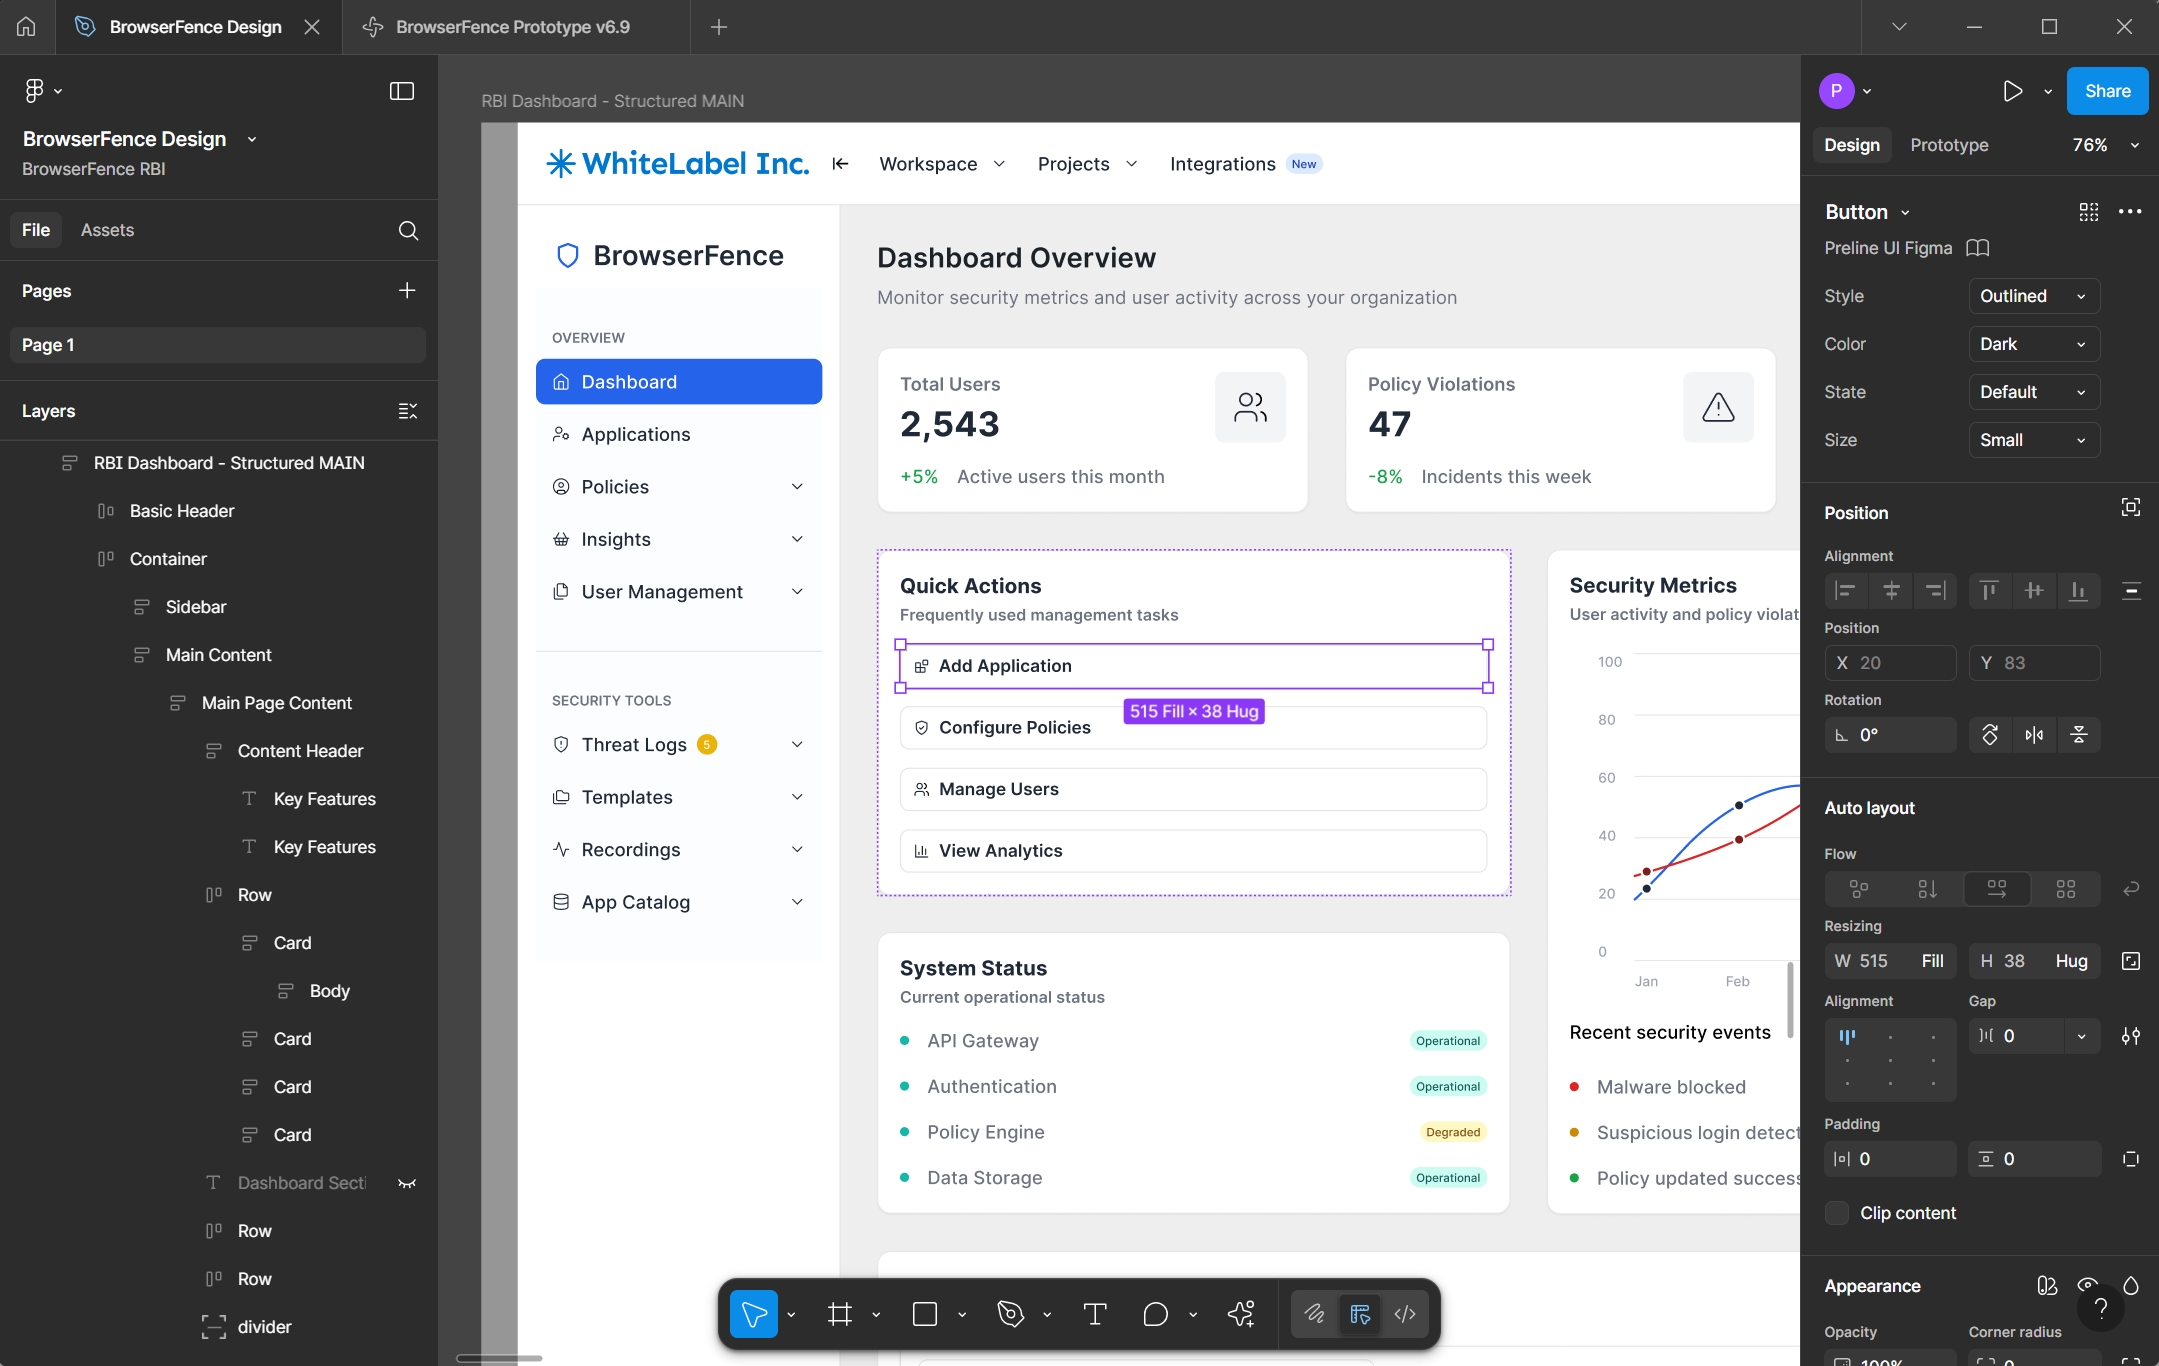Select the Draw pencil mode
The image size is (2159, 1366).
click(1314, 1314)
